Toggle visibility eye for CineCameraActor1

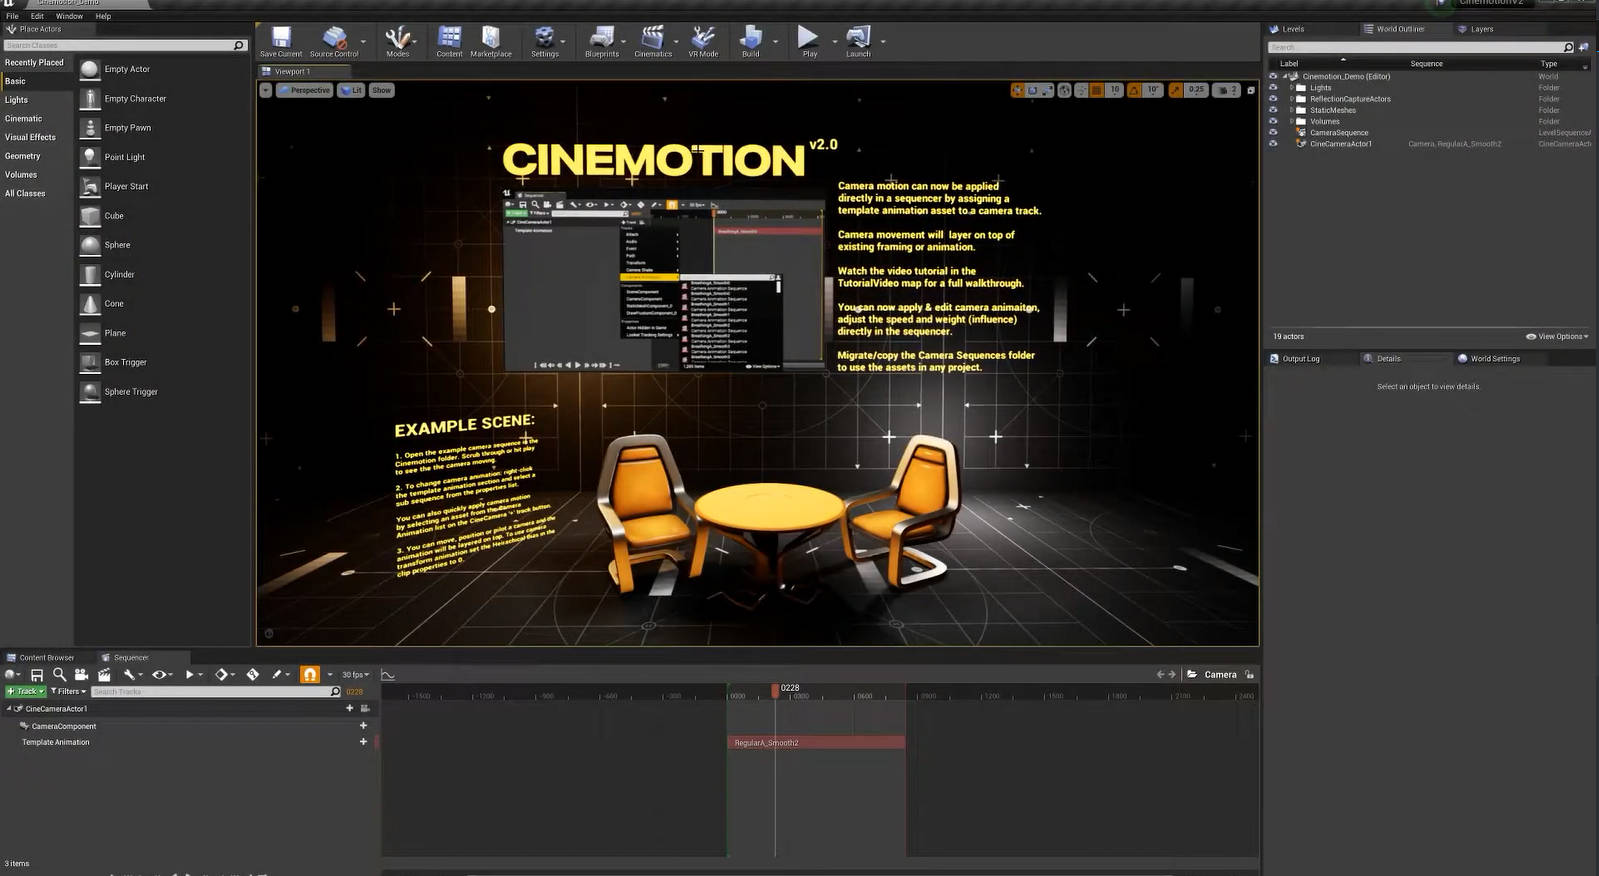[x=1273, y=143]
